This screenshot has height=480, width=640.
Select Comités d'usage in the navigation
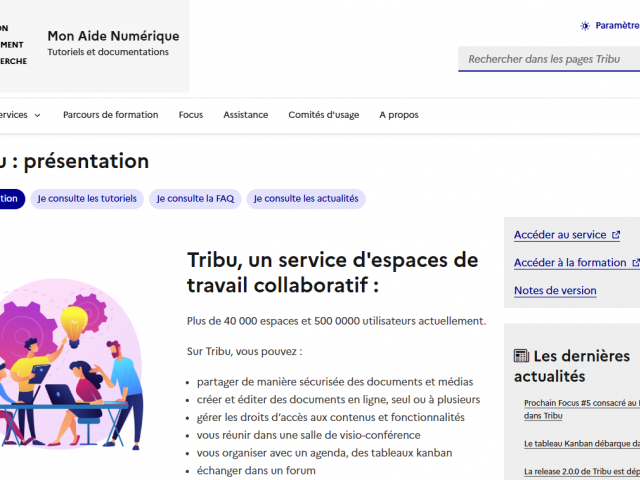pos(323,115)
